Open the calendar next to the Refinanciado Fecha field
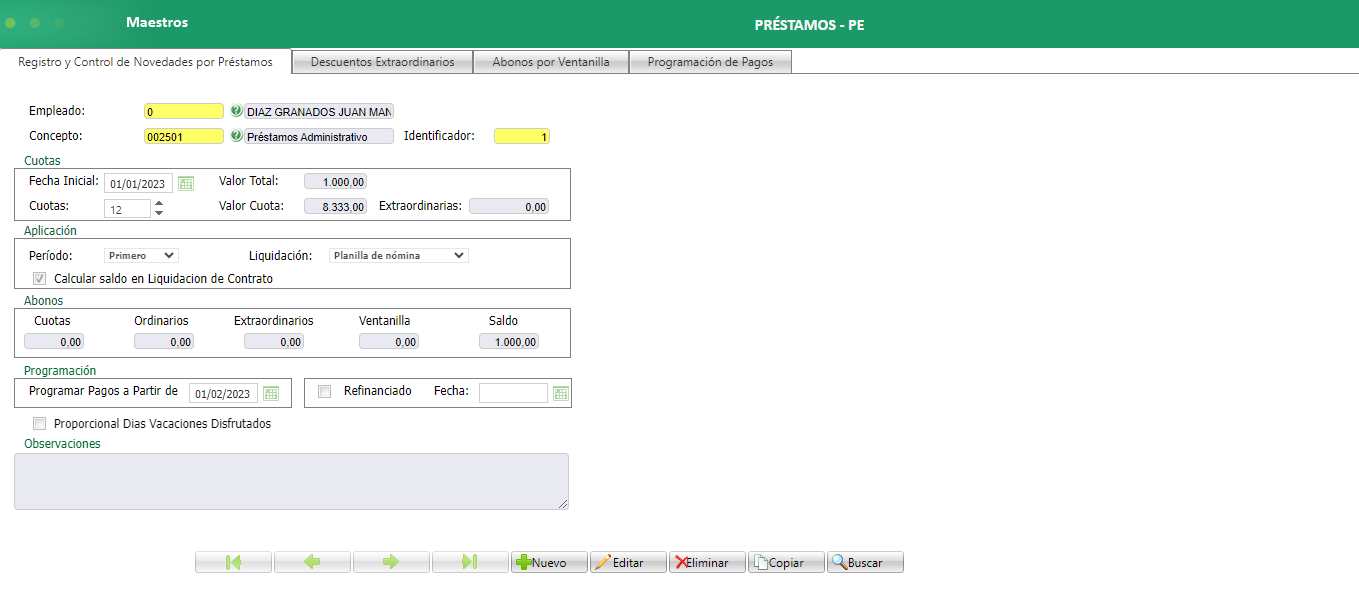Image resolution: width=1359 pixels, height=594 pixels. point(560,392)
